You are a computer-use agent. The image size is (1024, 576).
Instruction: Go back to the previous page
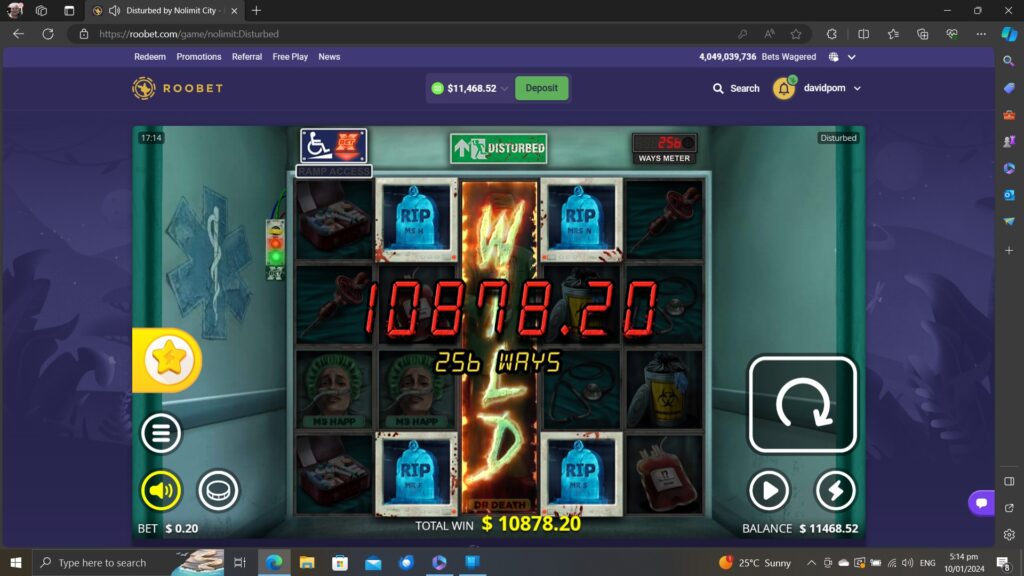click(x=18, y=34)
